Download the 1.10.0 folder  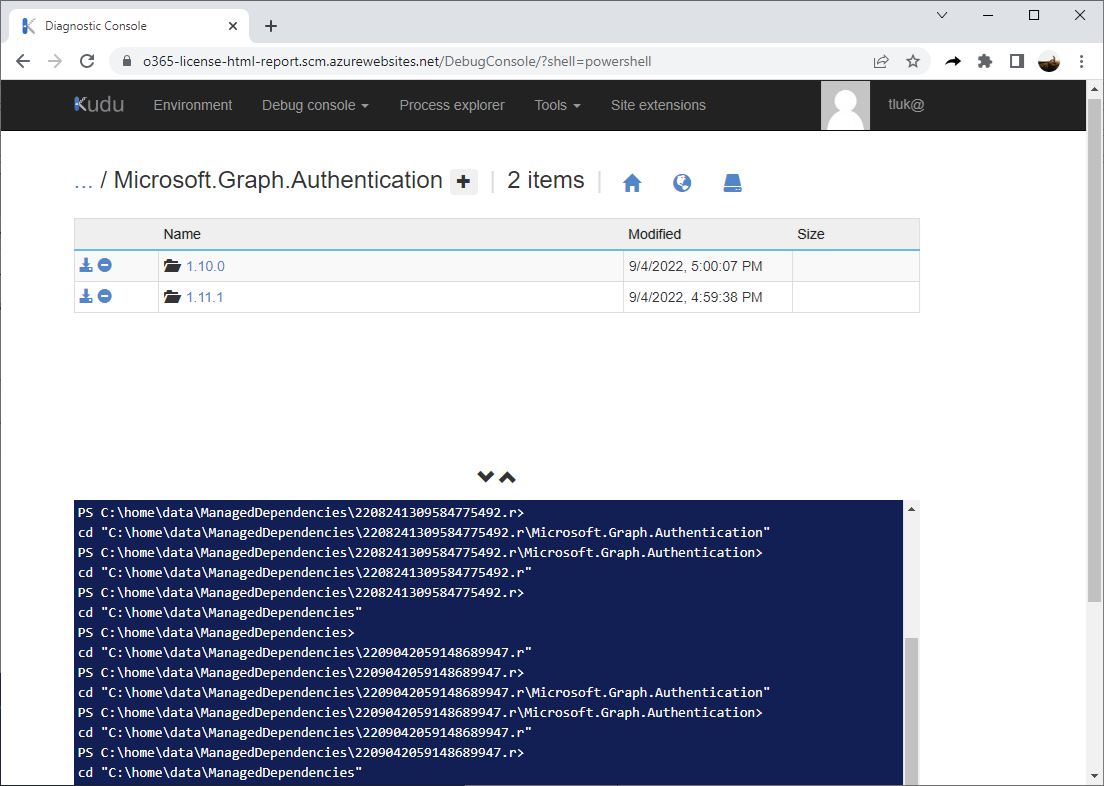86,265
